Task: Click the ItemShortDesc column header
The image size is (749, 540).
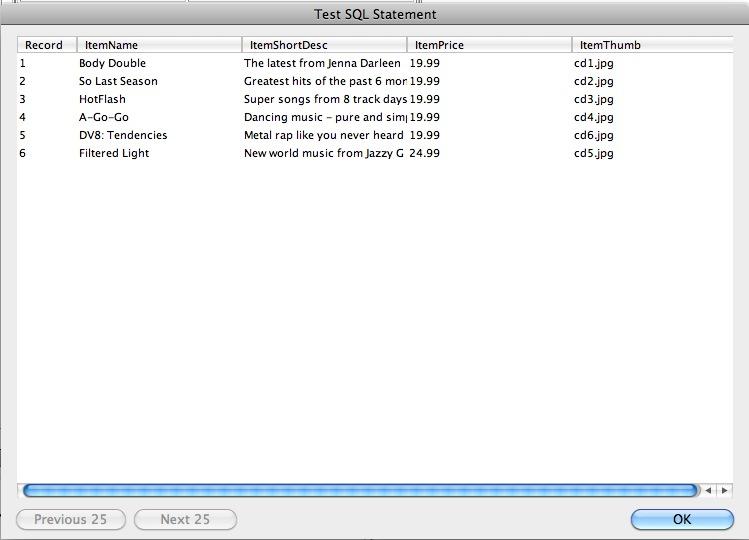Action: pos(324,45)
